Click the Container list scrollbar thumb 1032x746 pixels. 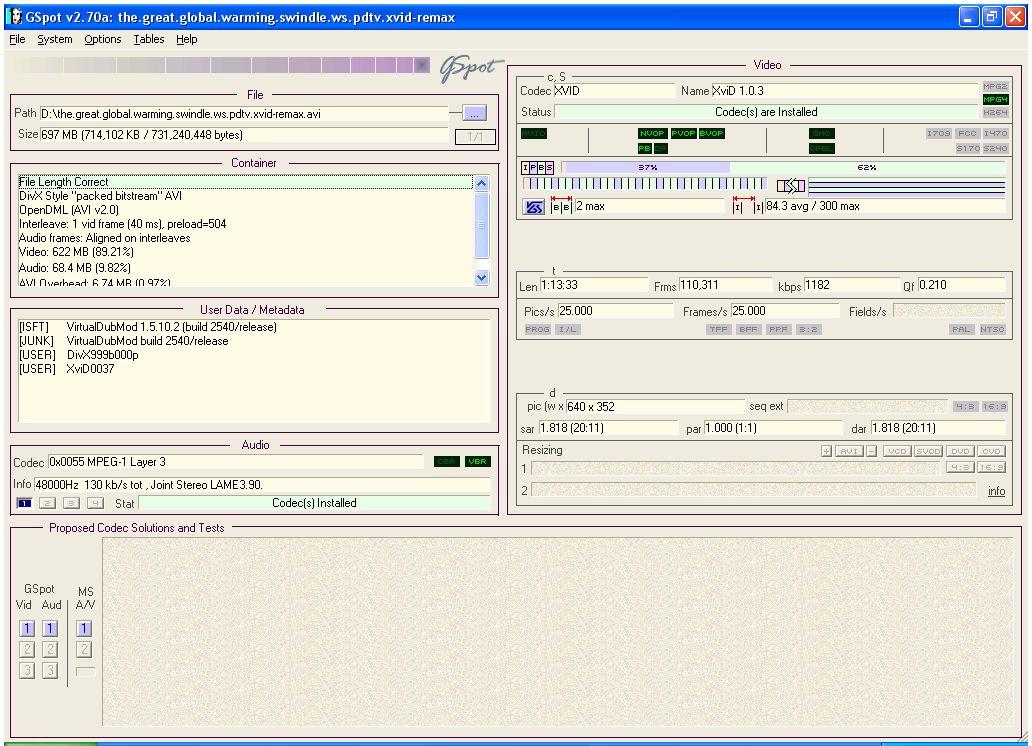482,225
